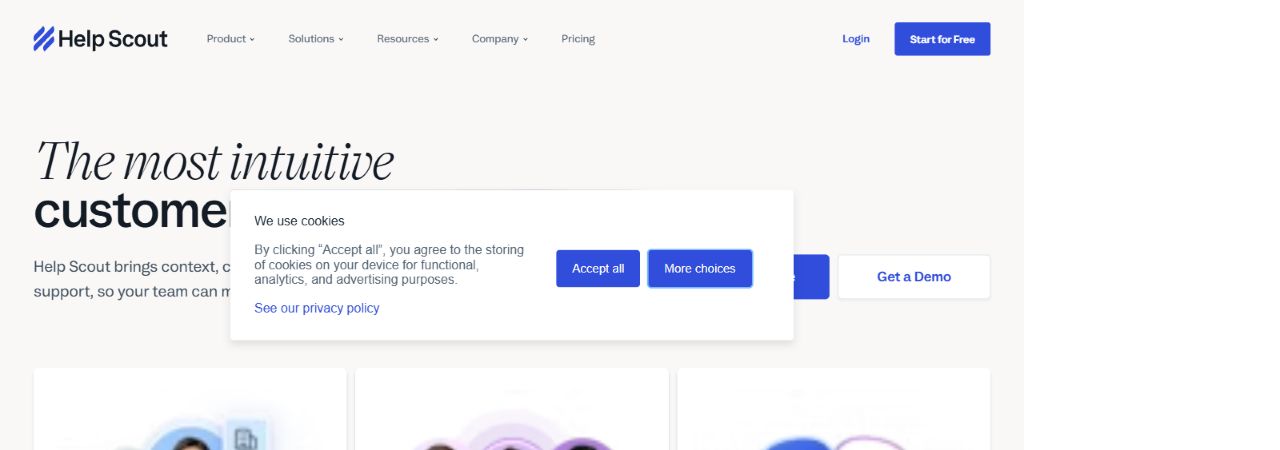Accept all cookies
The height and width of the screenshot is (450, 1280).
click(598, 269)
